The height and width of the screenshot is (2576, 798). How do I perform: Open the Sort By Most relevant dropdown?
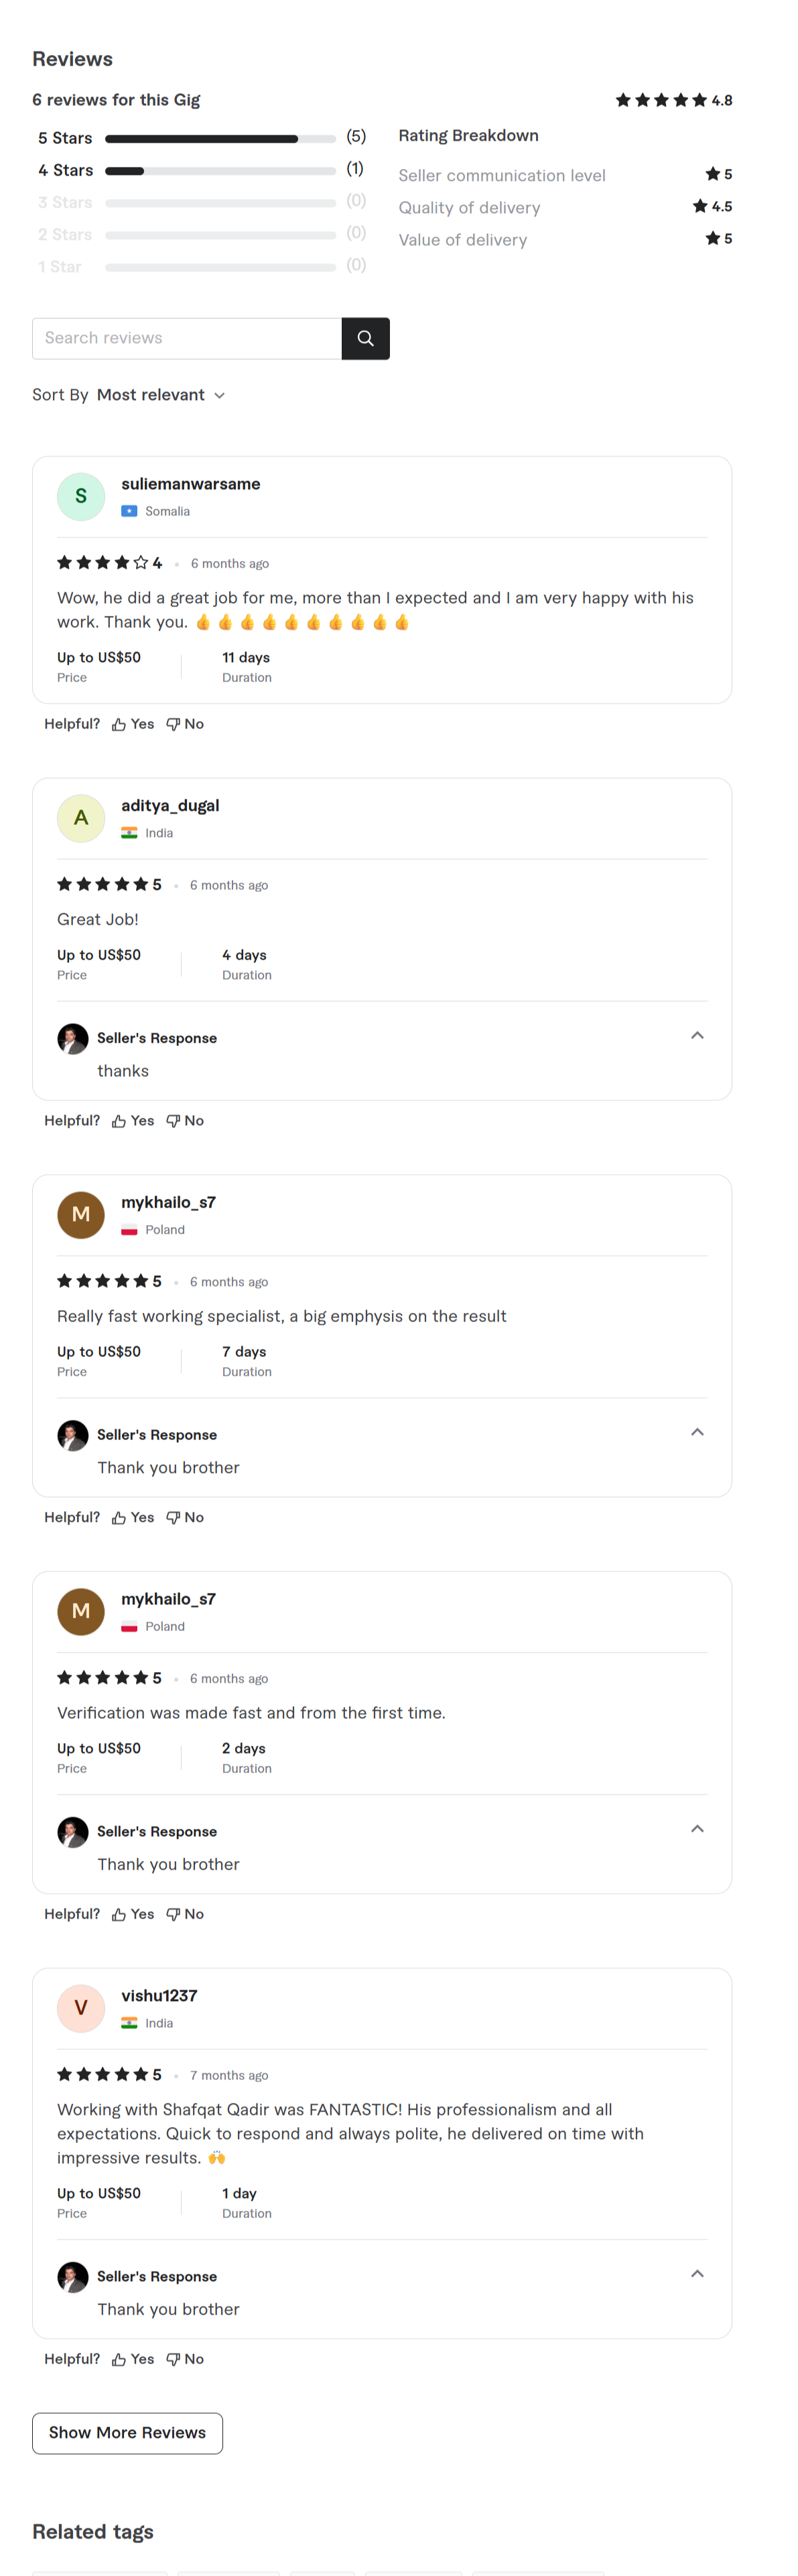(159, 395)
